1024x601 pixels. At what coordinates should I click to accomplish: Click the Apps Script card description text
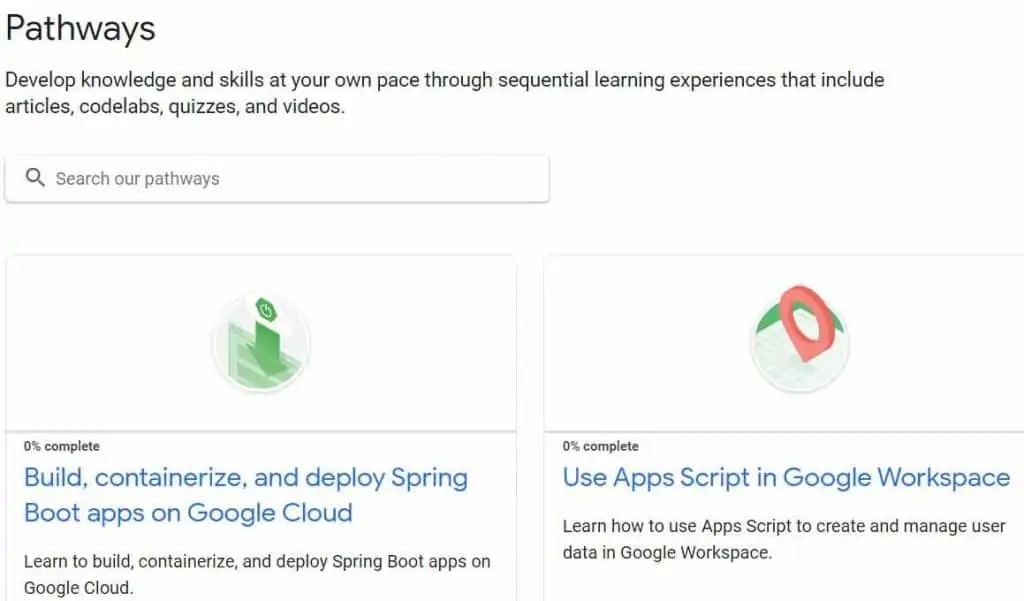tap(783, 538)
